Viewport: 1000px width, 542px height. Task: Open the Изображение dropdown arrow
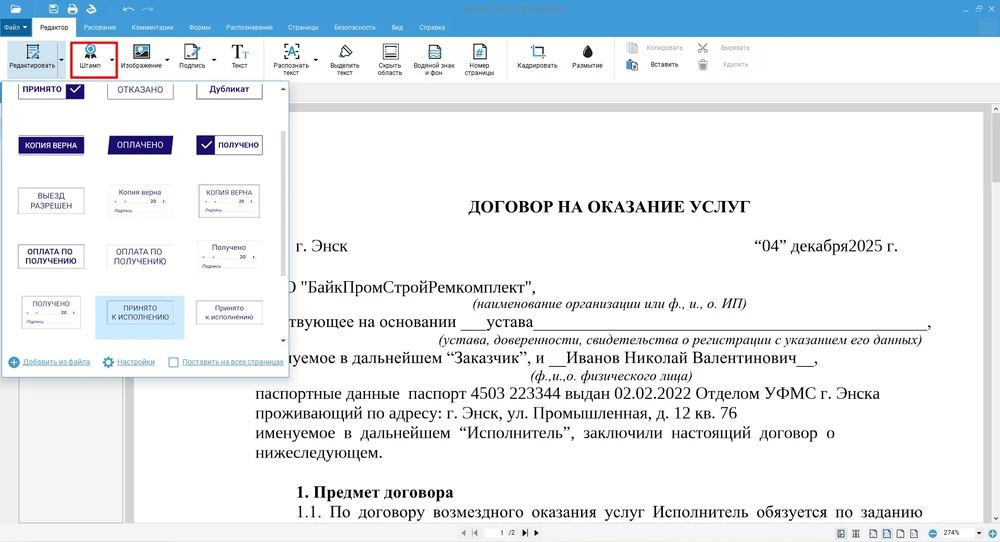click(x=166, y=59)
